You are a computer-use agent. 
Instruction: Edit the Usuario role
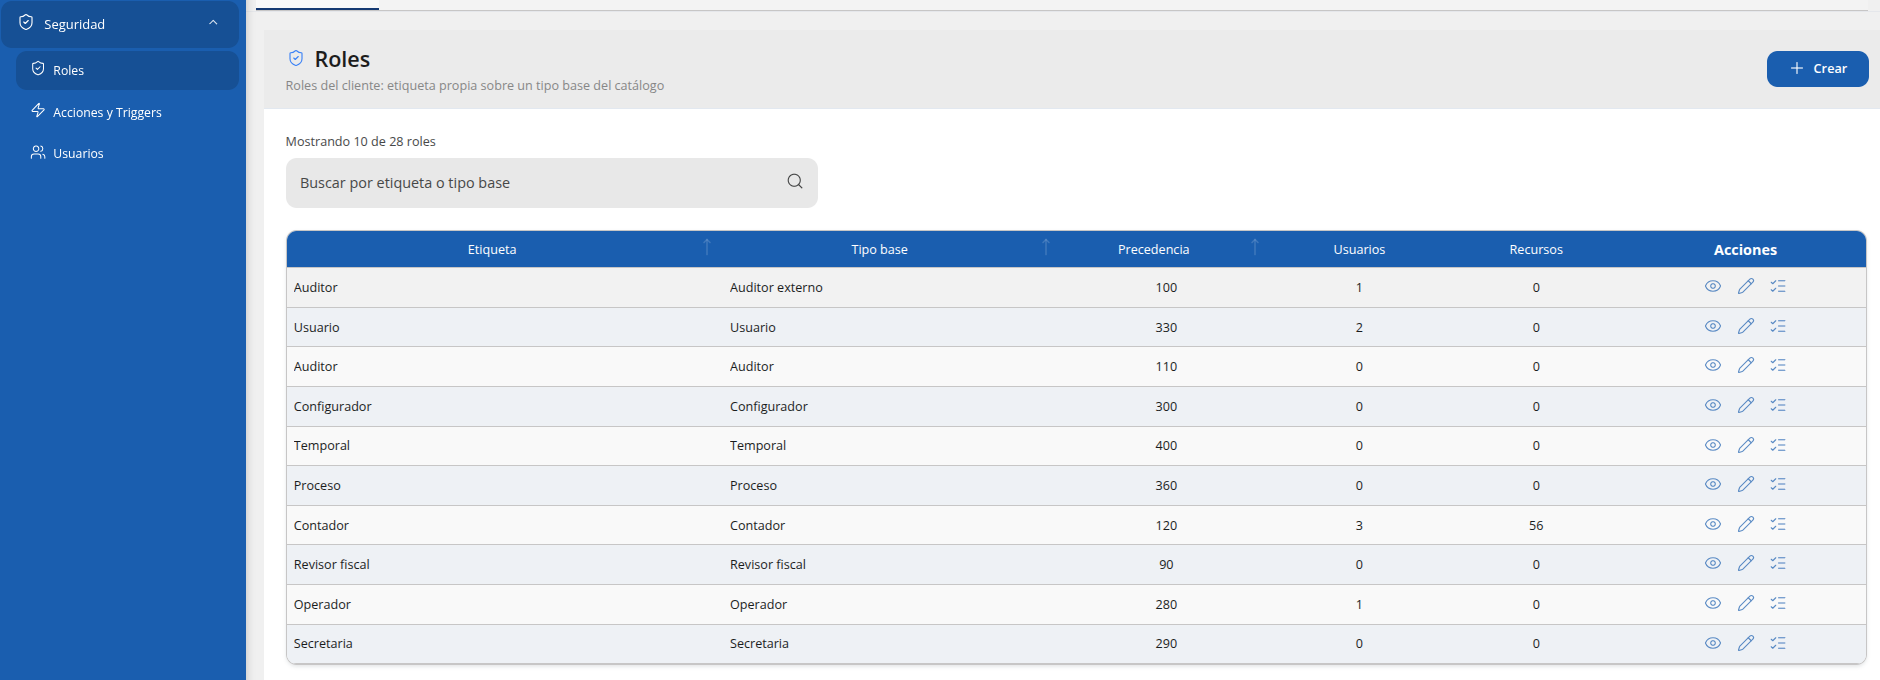tap(1746, 327)
